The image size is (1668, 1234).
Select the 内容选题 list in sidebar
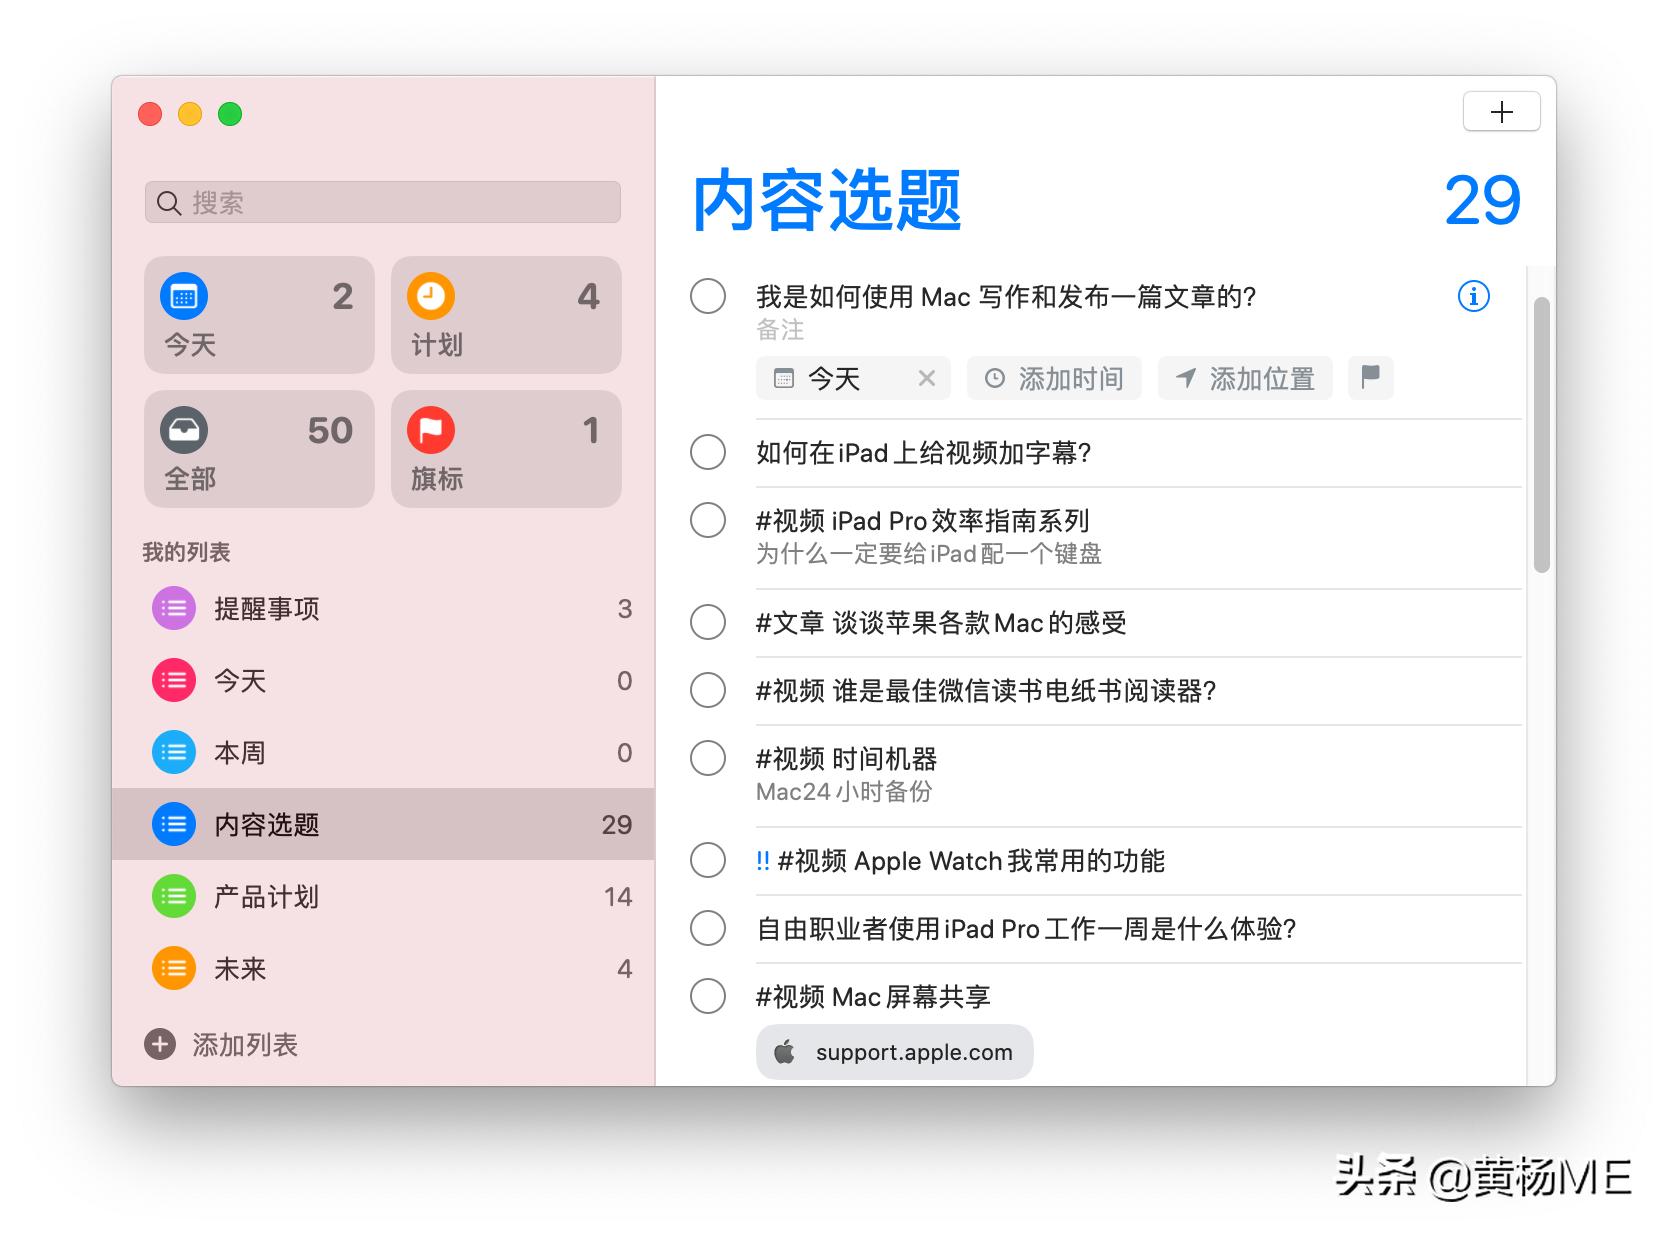(x=265, y=824)
